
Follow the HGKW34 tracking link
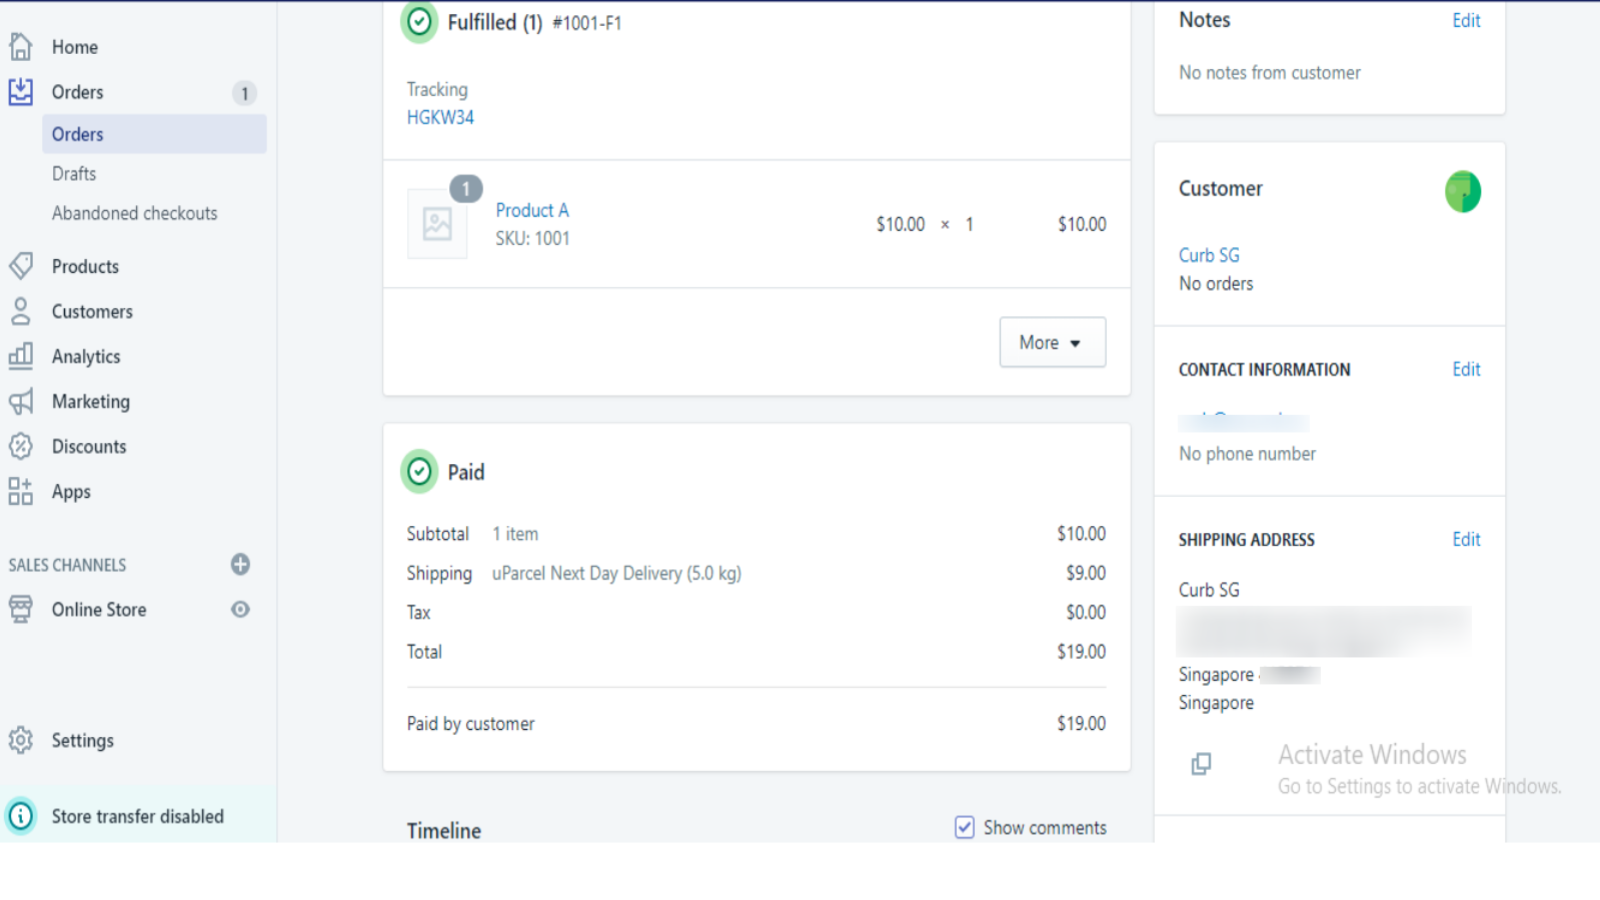tap(440, 117)
